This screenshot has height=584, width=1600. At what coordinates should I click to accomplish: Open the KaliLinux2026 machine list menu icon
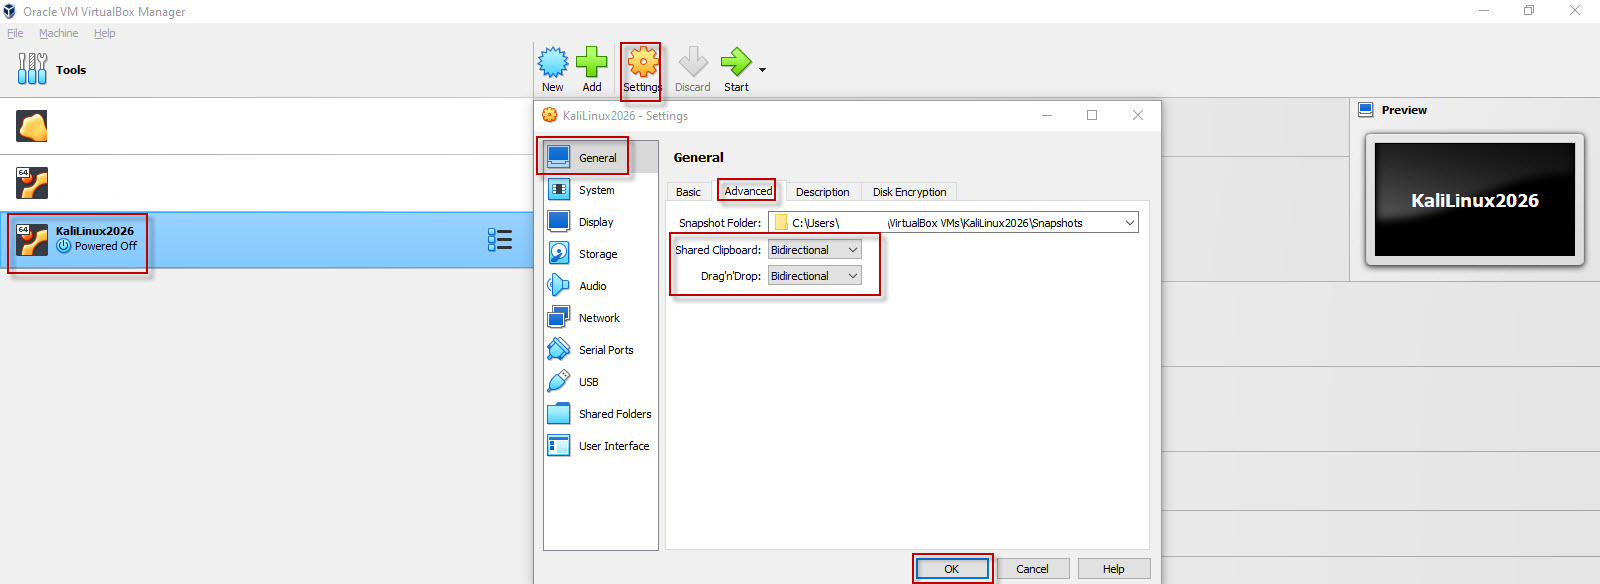coord(500,240)
